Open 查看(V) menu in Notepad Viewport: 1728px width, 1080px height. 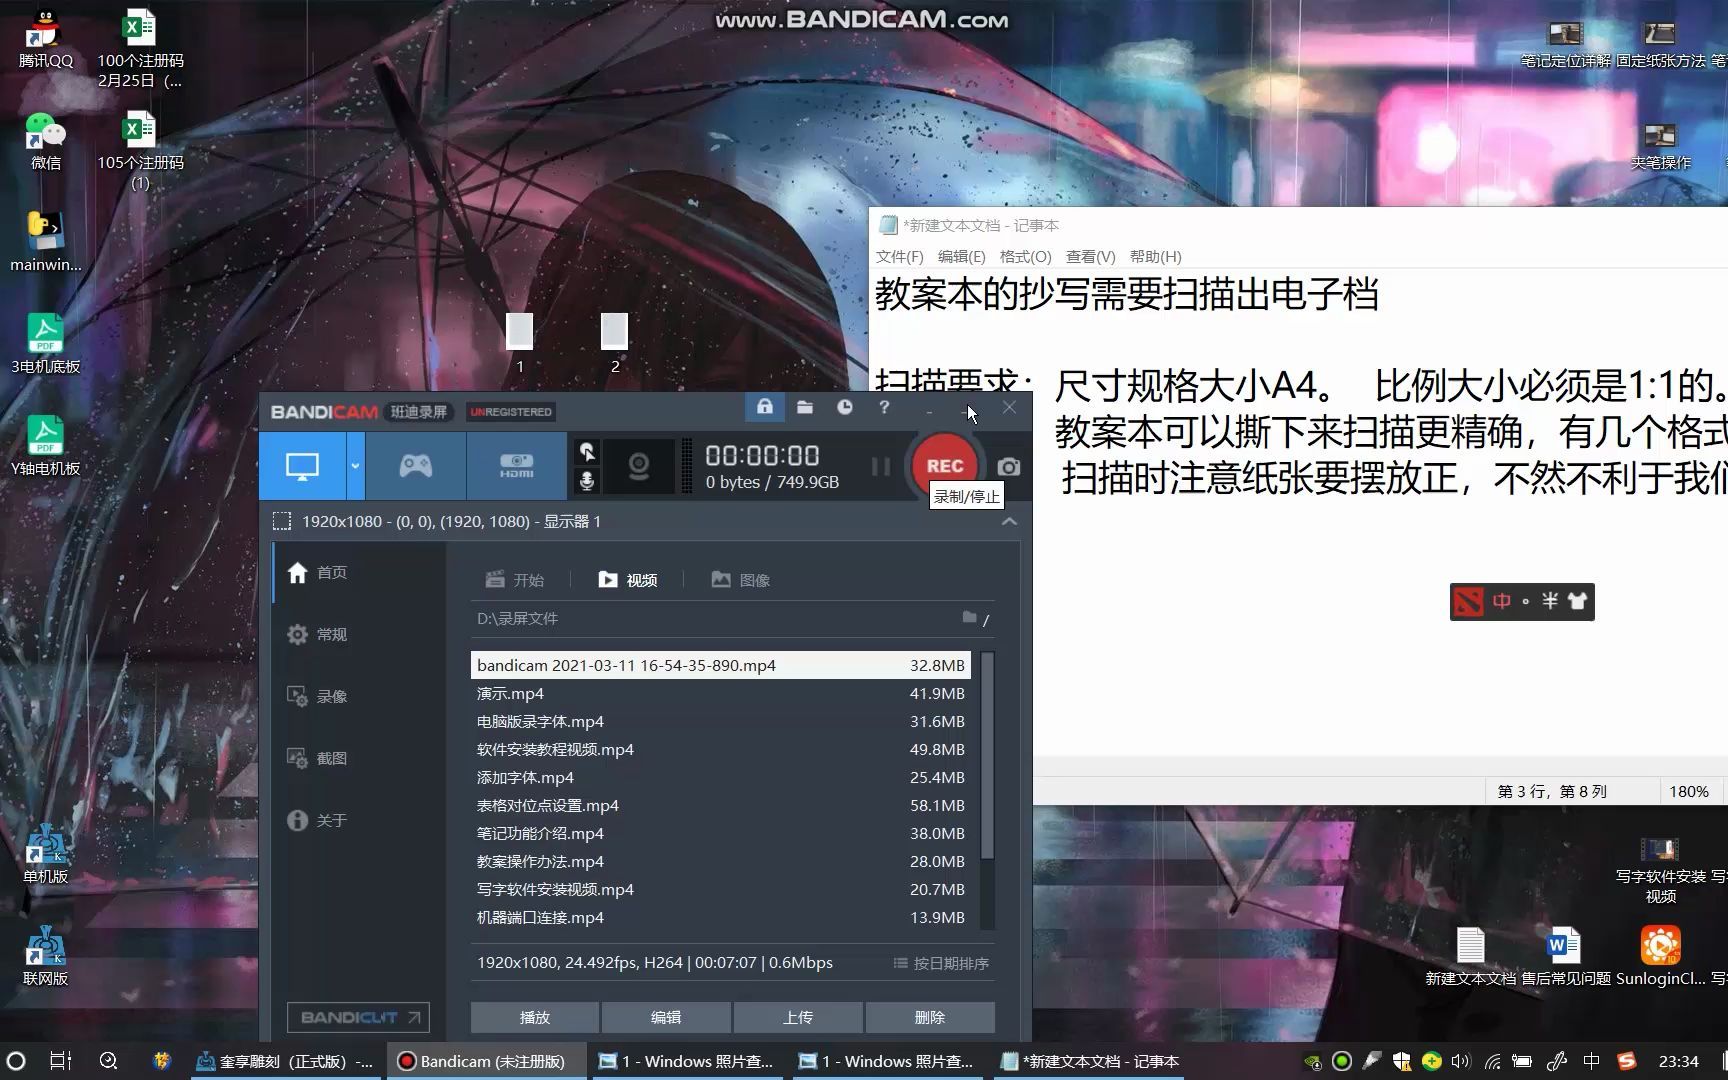(1091, 256)
